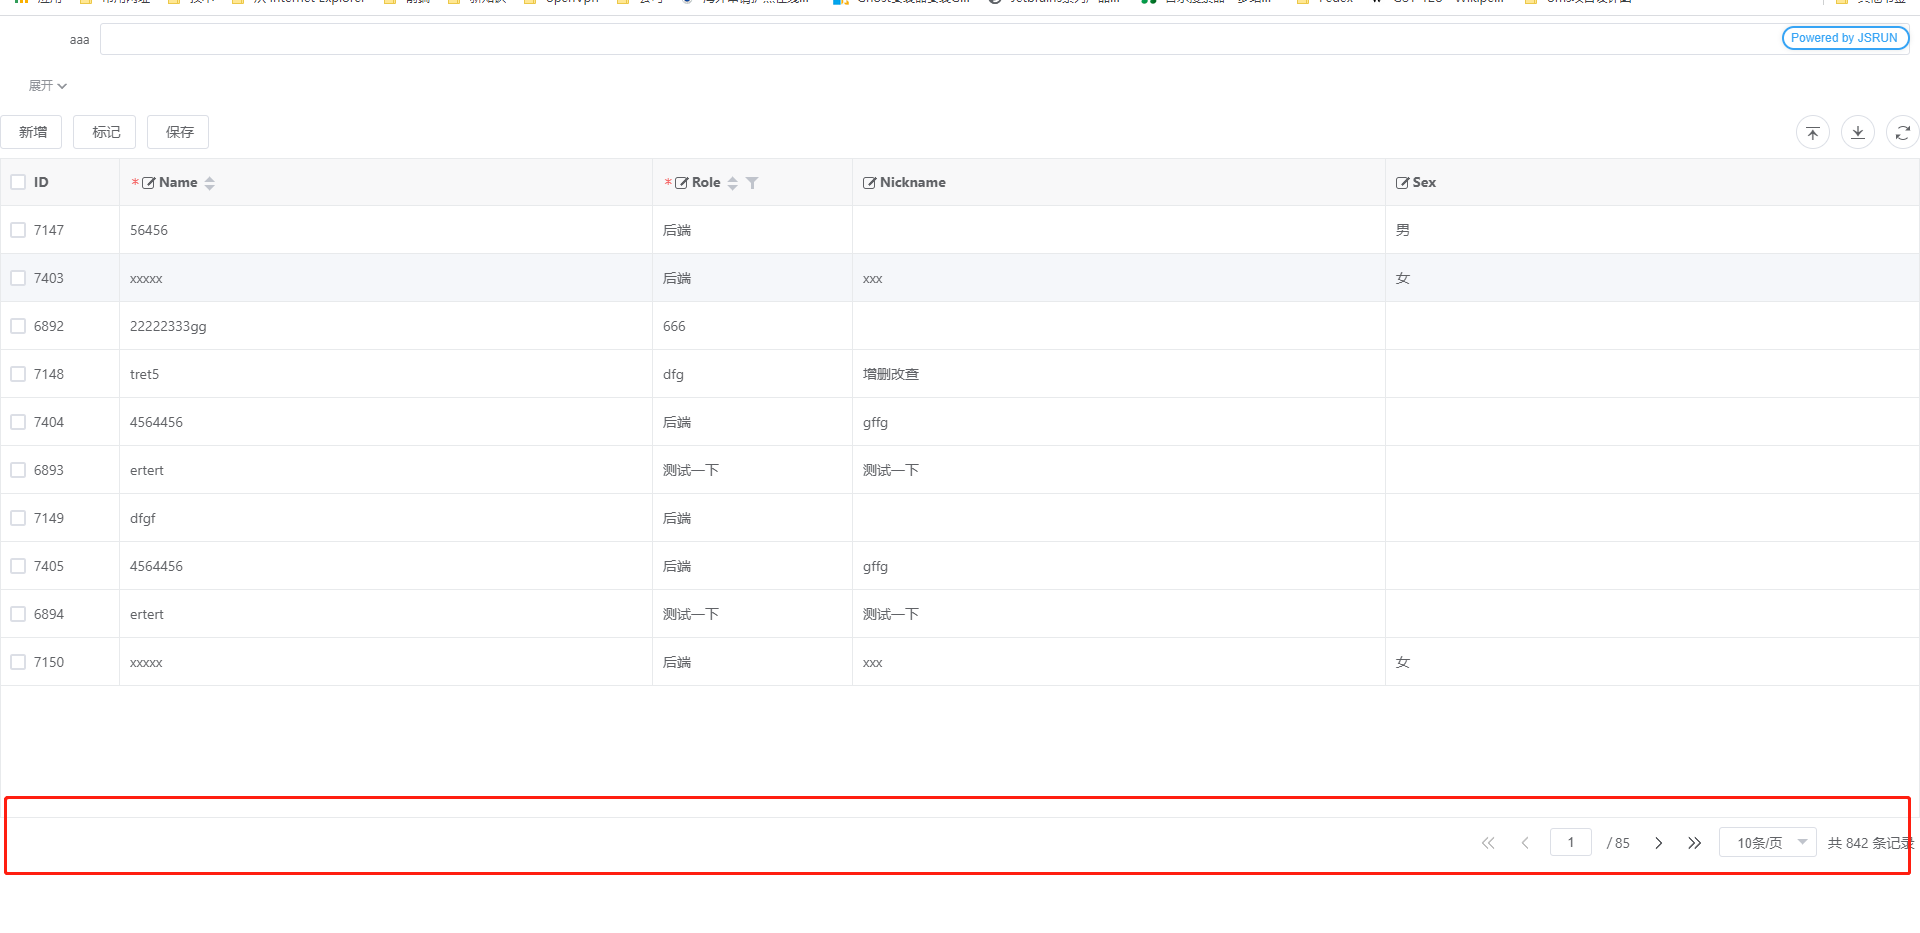This screenshot has height=933, width=1920.
Task: Collapse the 展开 search panel
Action: (47, 86)
